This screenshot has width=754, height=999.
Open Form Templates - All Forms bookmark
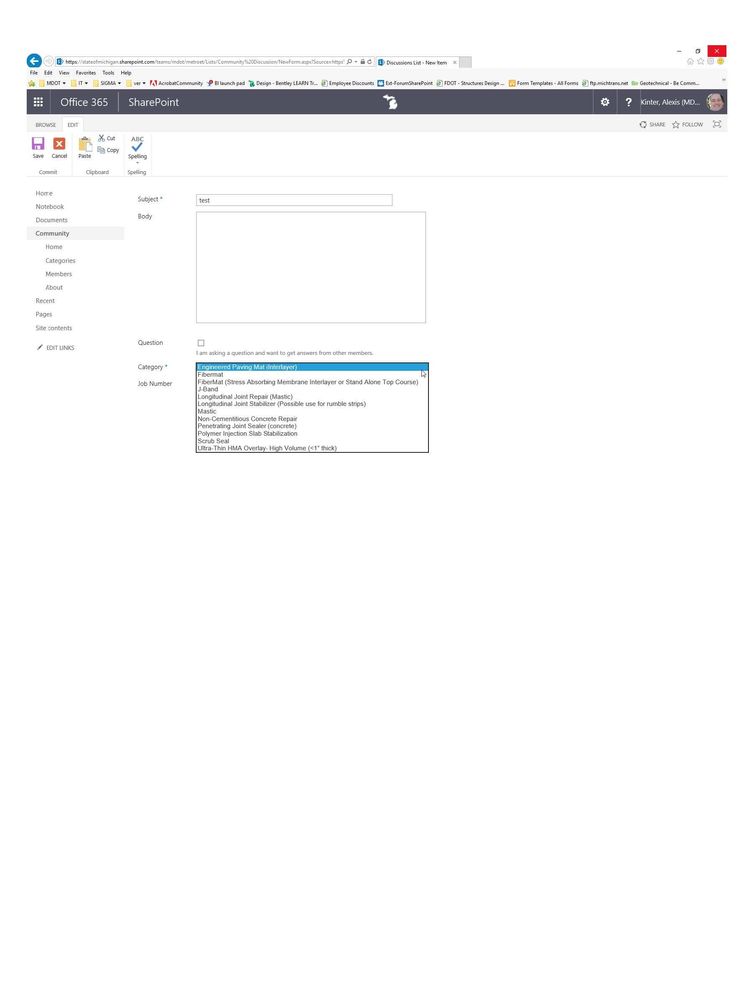click(x=544, y=83)
